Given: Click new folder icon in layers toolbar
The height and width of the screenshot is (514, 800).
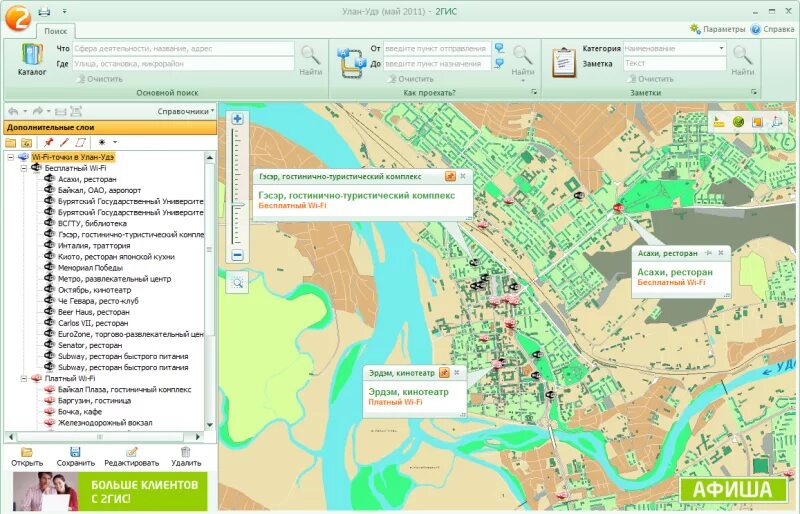Looking at the screenshot, I should coord(10,142).
